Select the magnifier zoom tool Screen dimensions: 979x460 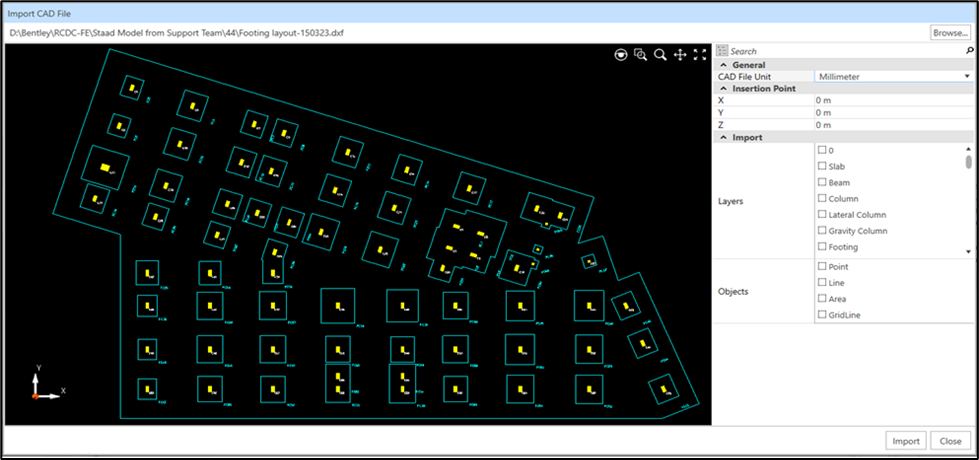pos(660,55)
